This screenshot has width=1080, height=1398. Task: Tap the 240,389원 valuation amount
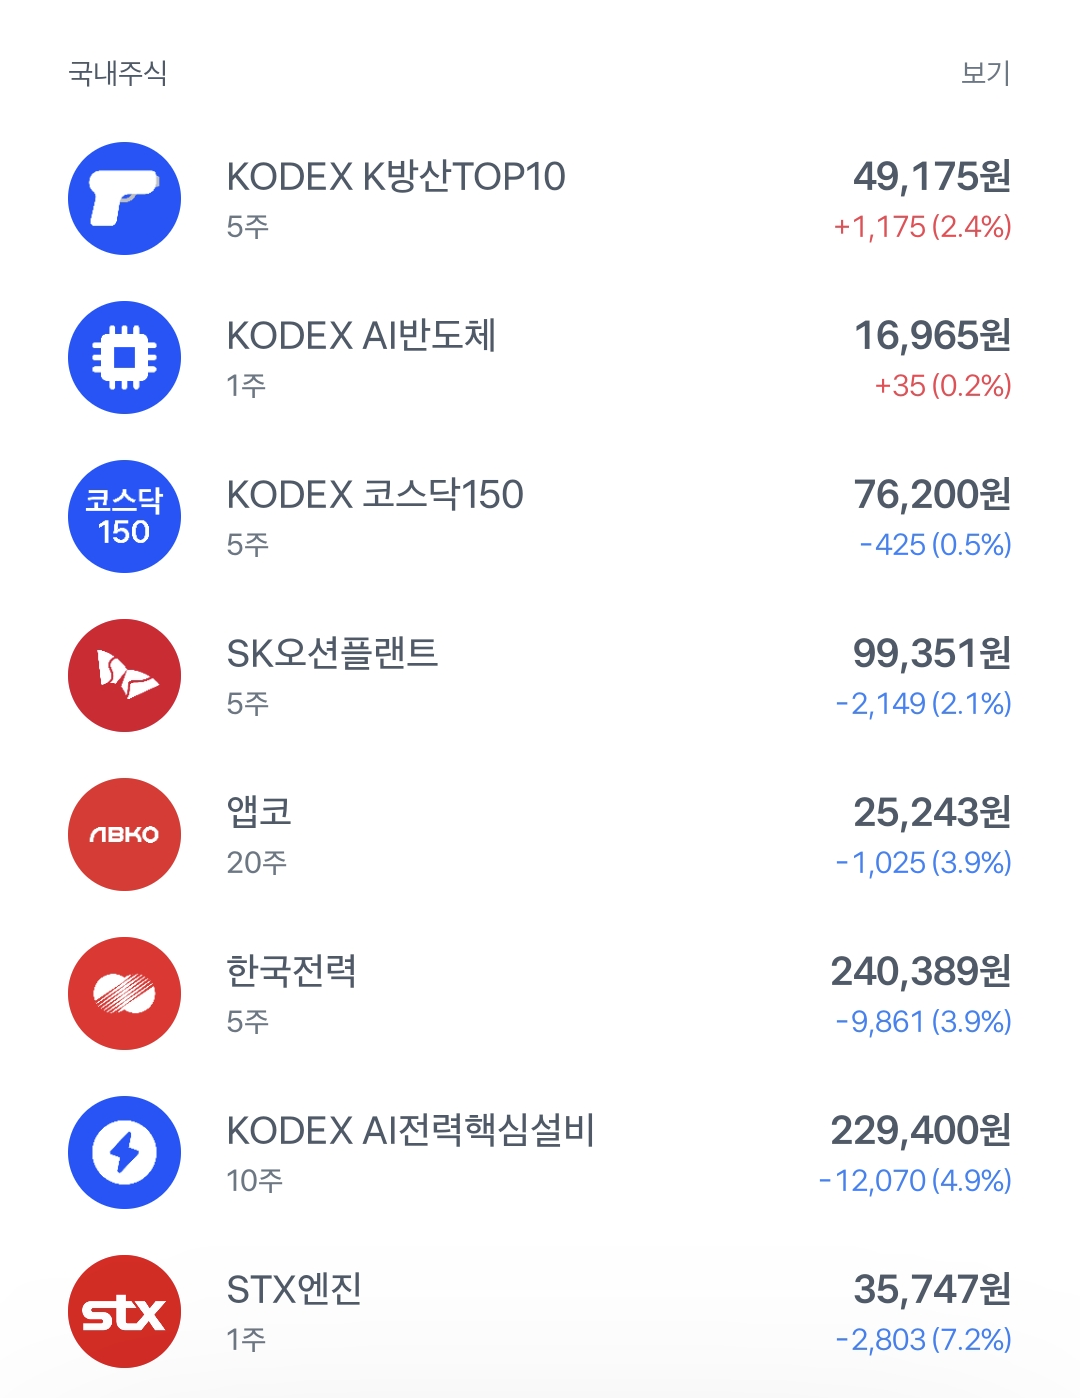tap(921, 971)
